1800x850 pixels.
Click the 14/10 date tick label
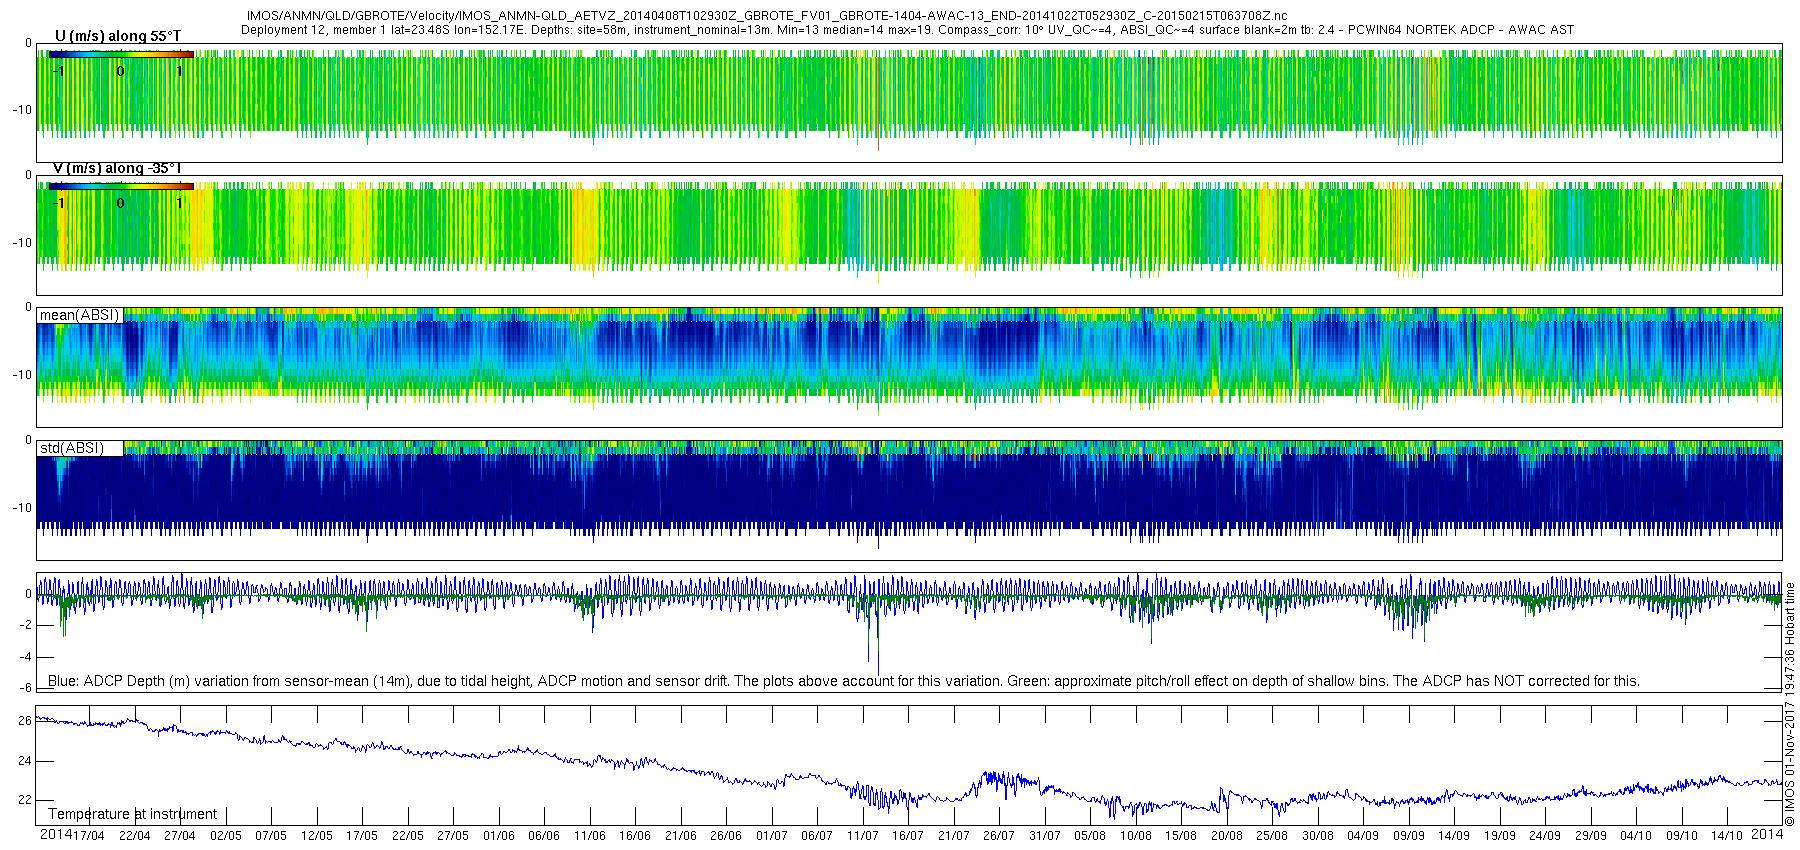coord(1727,836)
